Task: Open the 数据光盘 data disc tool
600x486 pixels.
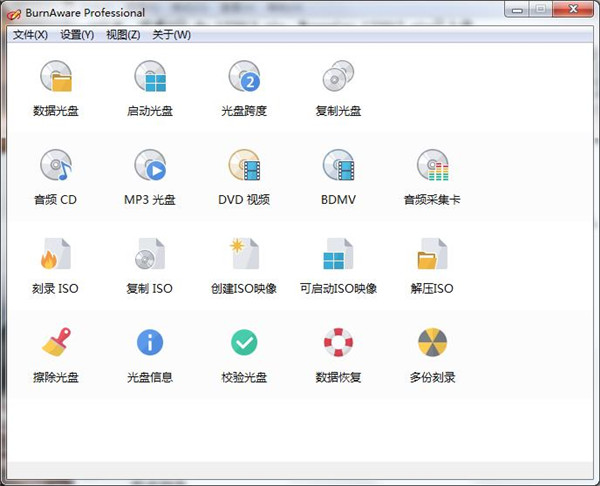Action: (56, 77)
